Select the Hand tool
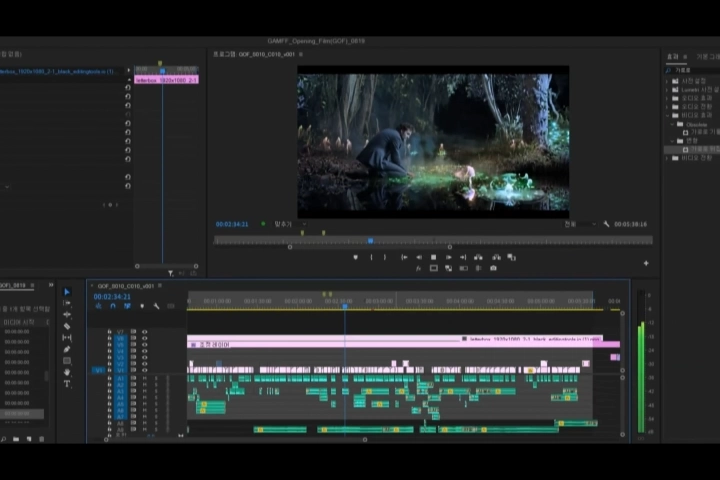720x480 pixels. click(67, 372)
